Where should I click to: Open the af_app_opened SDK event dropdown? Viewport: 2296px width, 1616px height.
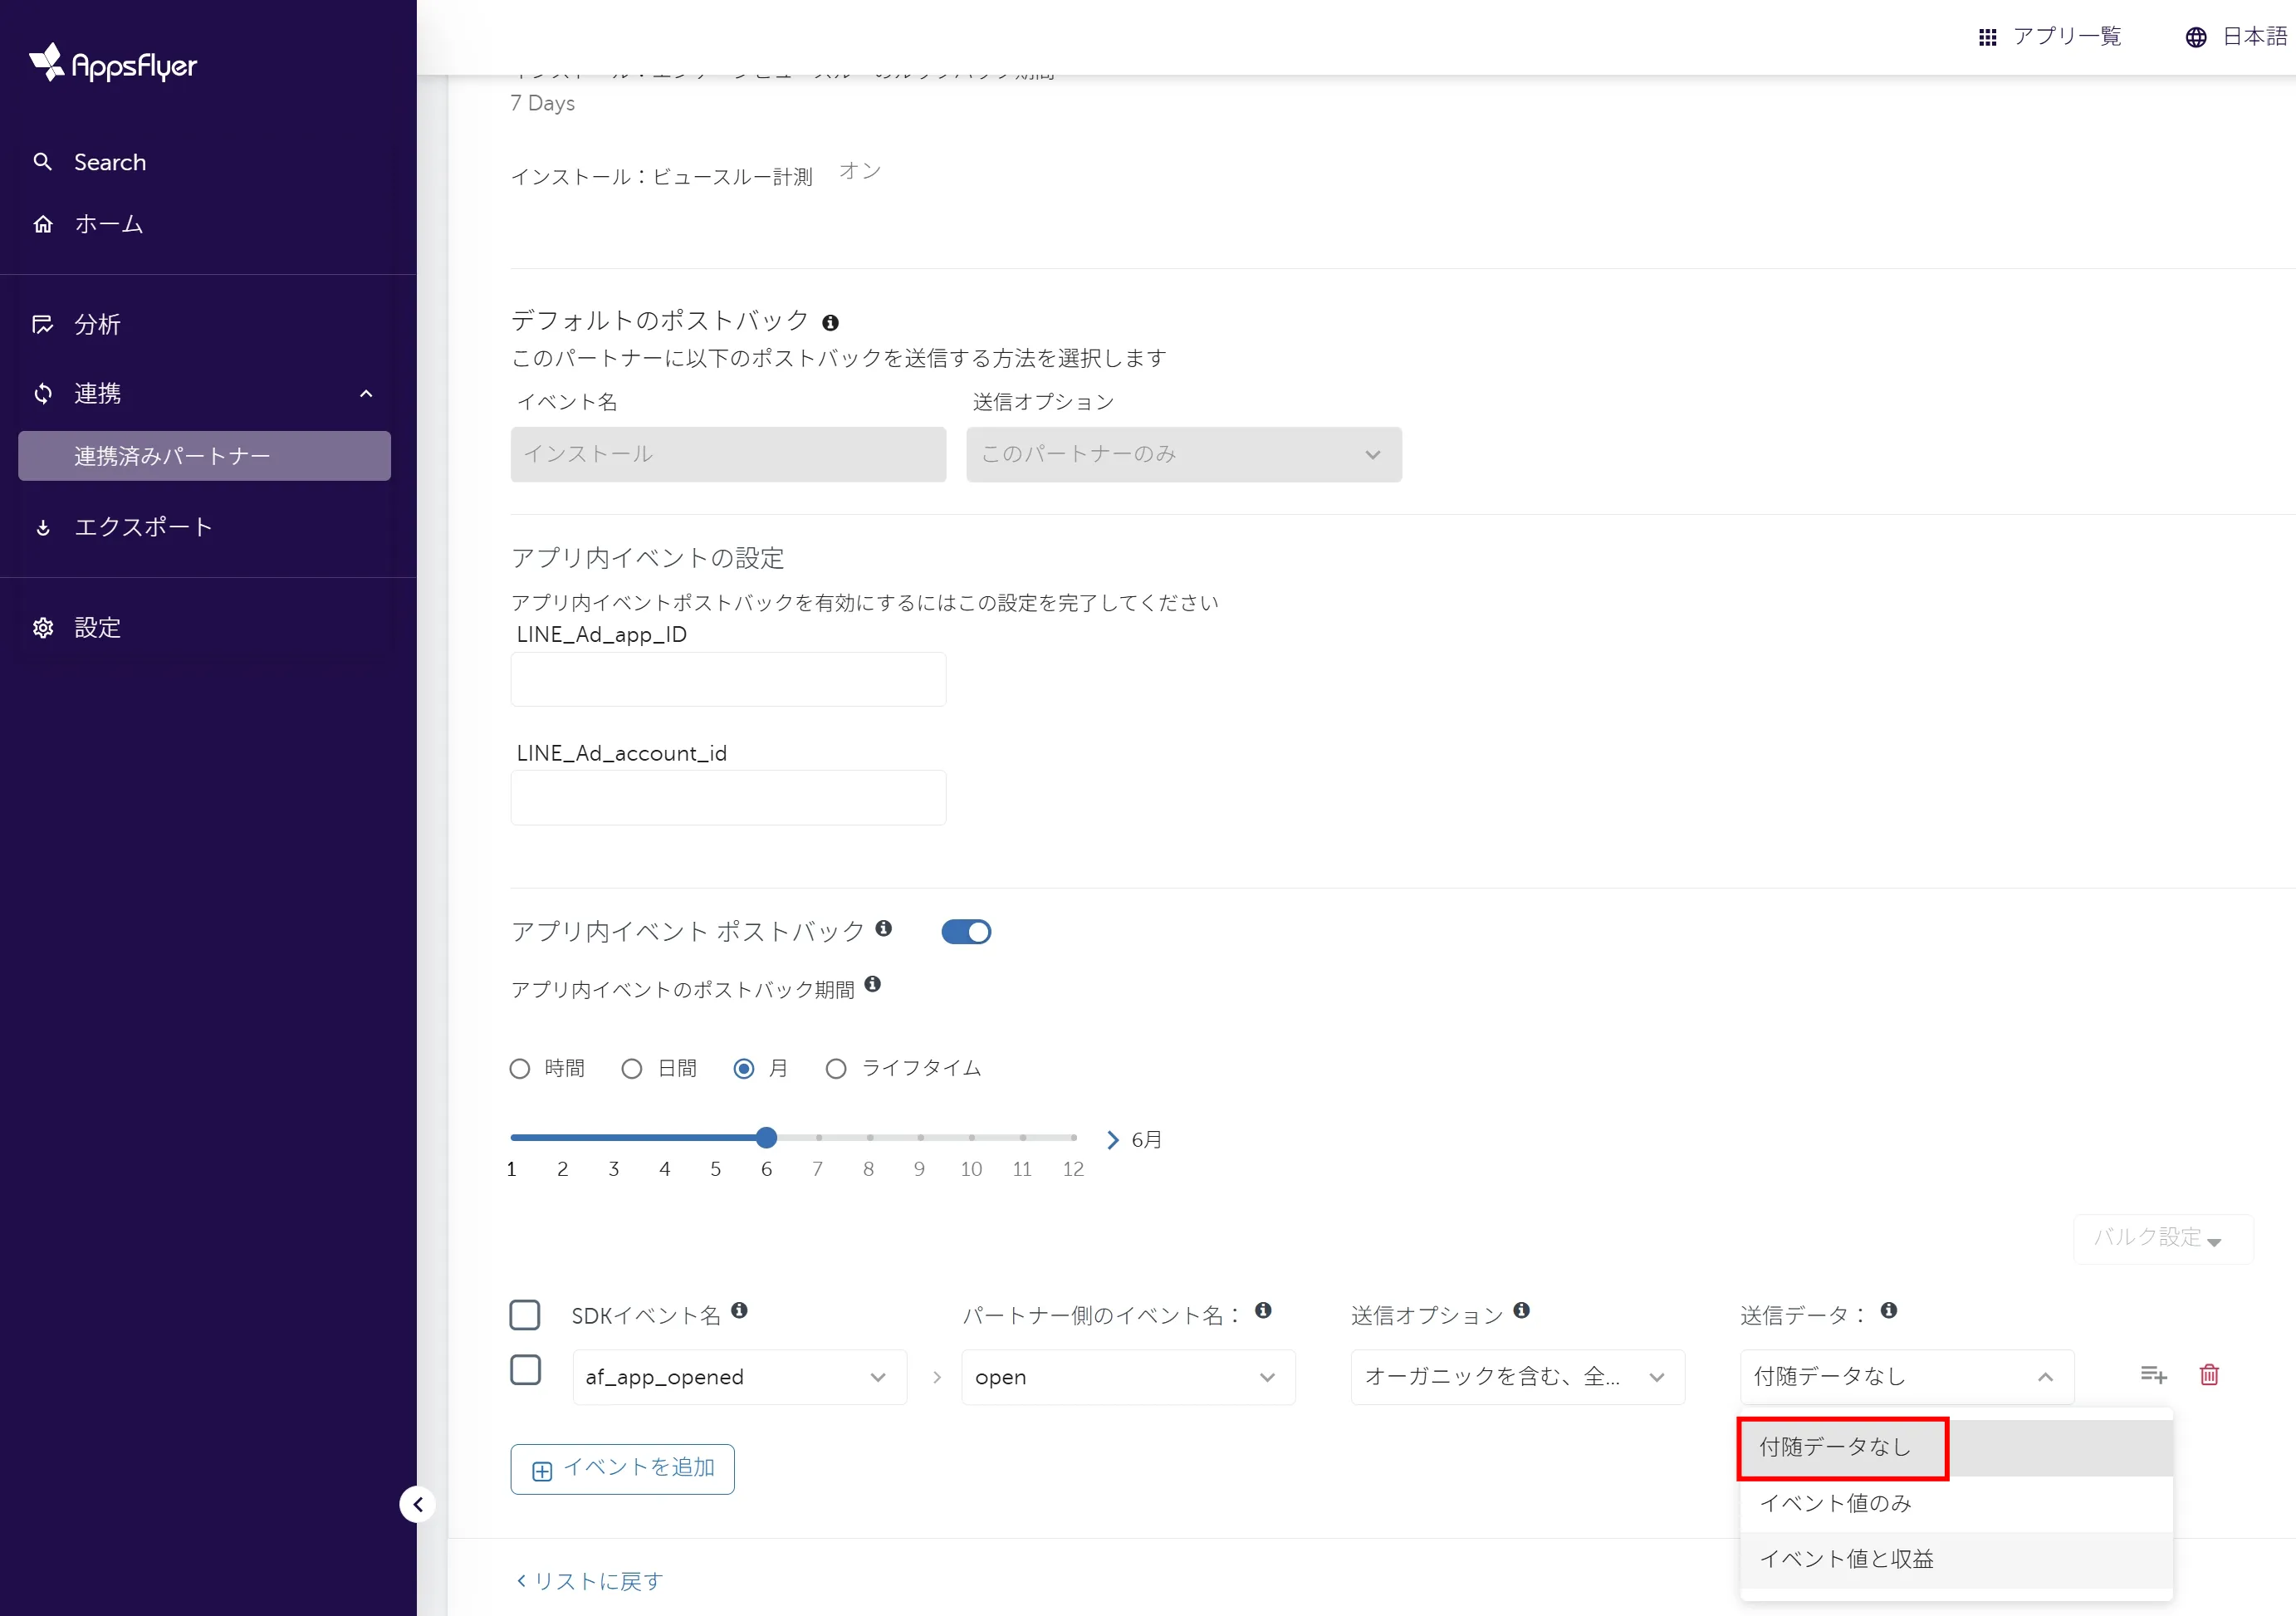tap(739, 1377)
